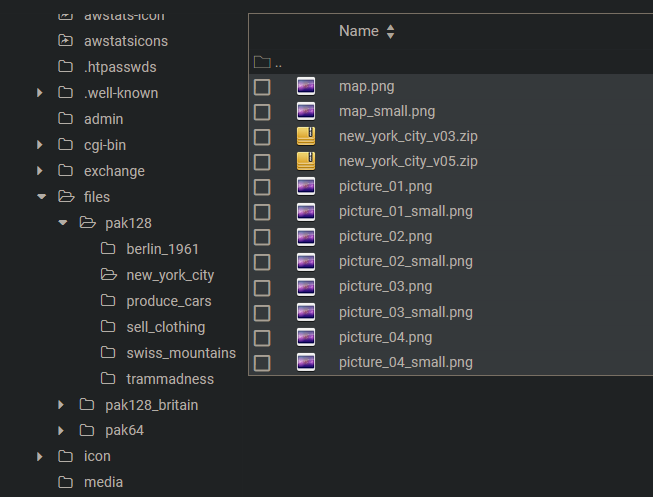This screenshot has width=653, height=497.
Task: Expand the cgi-bin folder arrow
Action: click(40, 145)
